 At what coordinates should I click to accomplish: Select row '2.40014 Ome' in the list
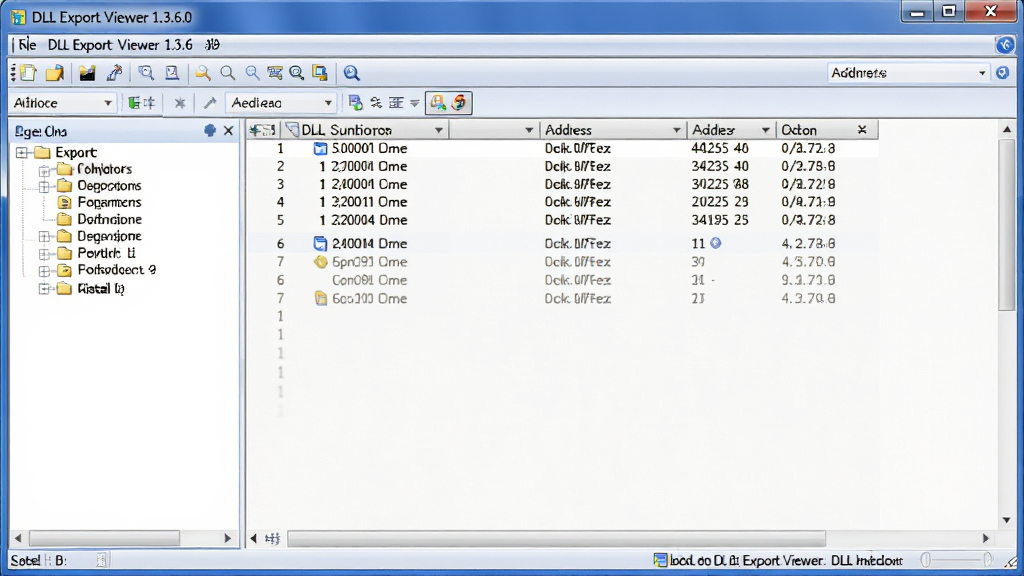[562, 244]
